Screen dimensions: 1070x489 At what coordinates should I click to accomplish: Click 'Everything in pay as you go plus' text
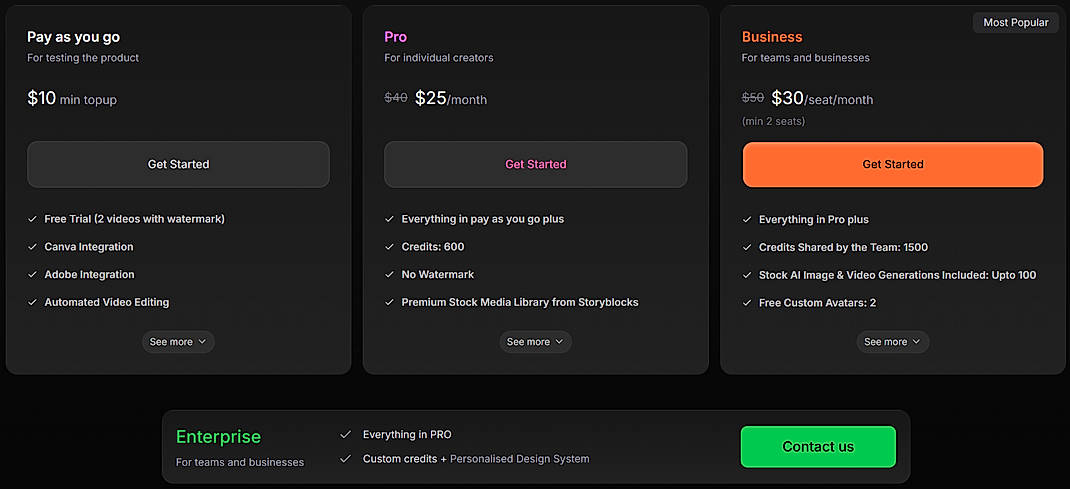pos(482,219)
